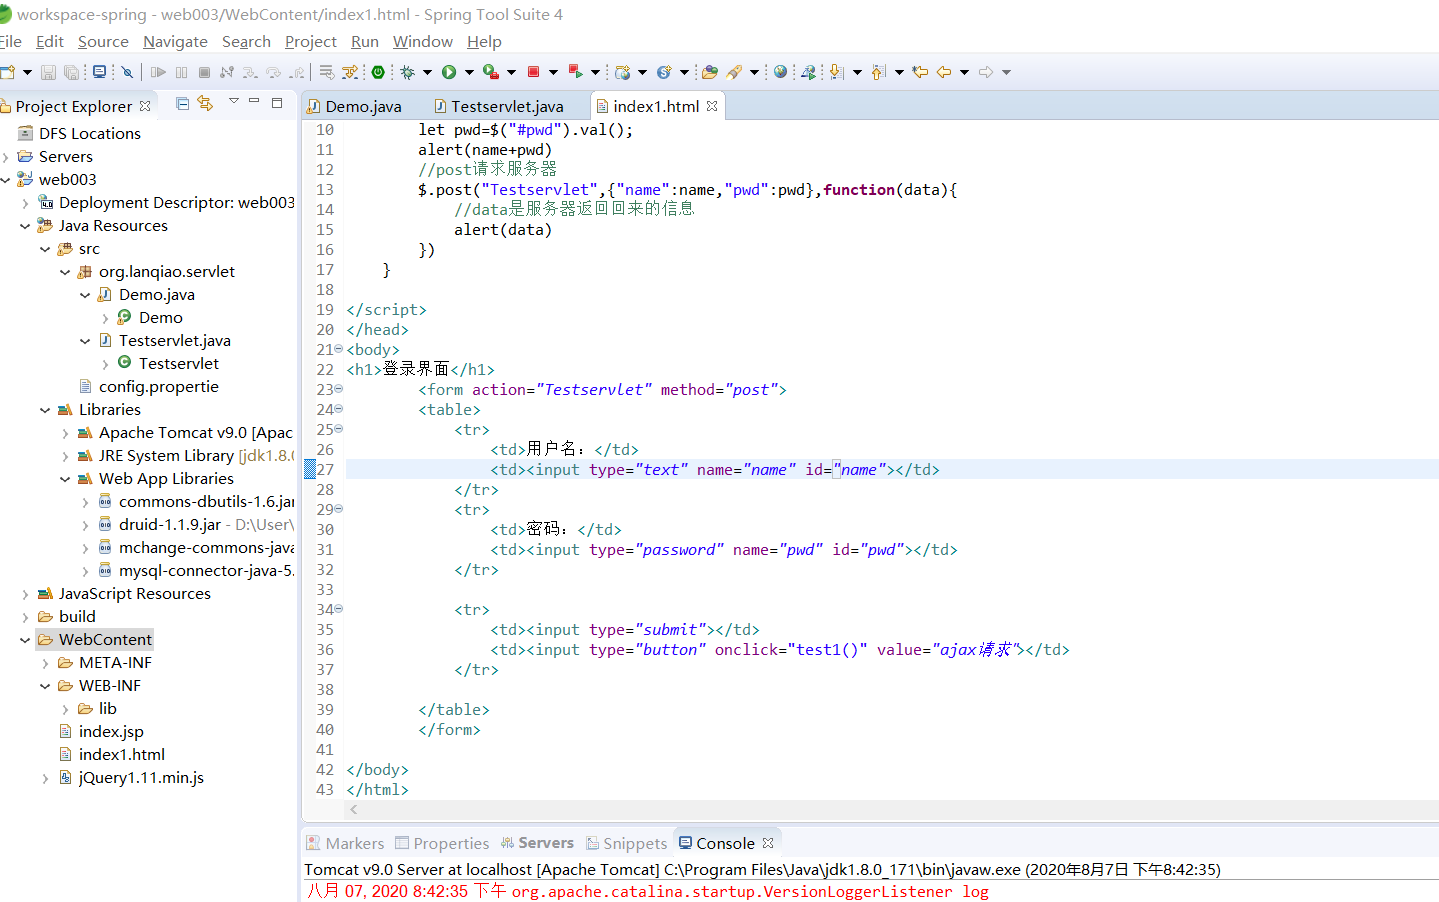Viewport: 1439px width, 902px height.
Task: Click the blue S new server icon
Action: (x=664, y=72)
